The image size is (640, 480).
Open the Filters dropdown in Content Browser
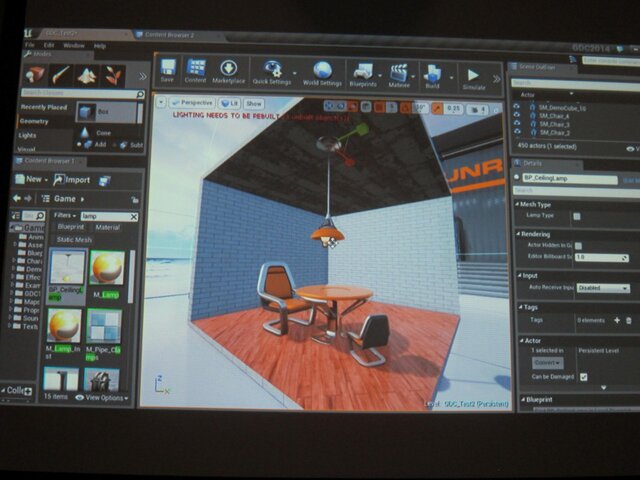pos(65,215)
